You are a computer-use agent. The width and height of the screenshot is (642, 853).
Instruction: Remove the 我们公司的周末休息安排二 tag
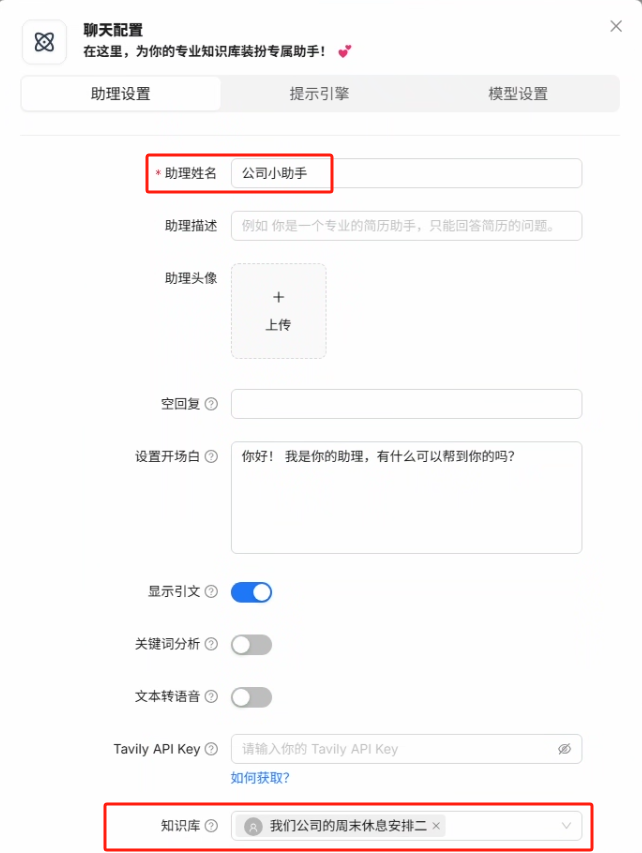coord(436,826)
